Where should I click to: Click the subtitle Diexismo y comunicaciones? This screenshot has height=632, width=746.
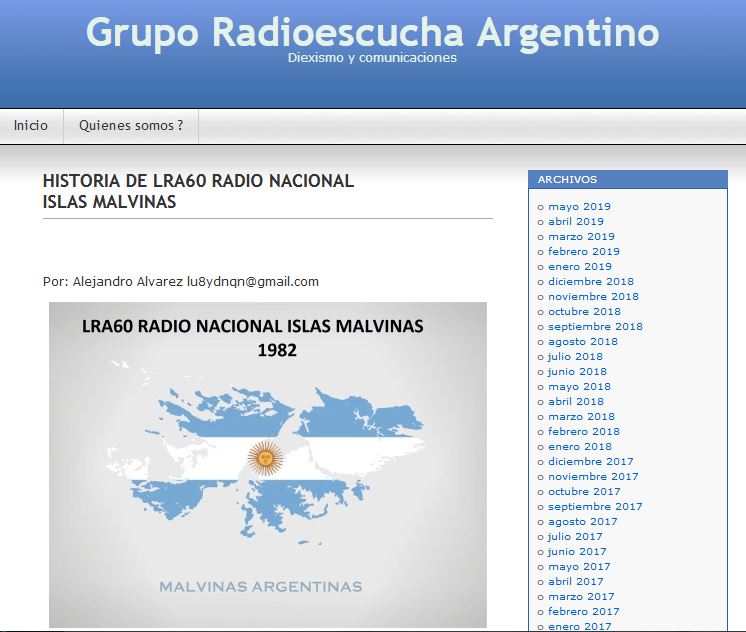372,58
